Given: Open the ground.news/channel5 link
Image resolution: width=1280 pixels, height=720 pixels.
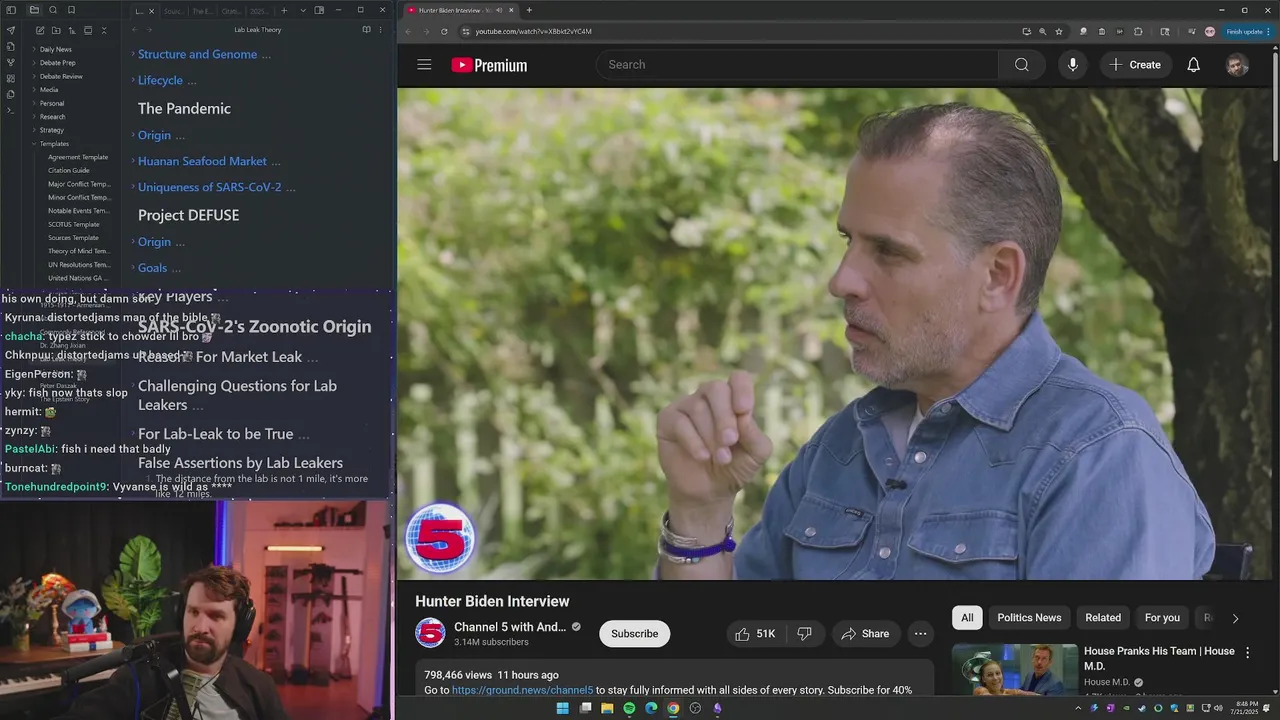Looking at the screenshot, I should point(522,690).
